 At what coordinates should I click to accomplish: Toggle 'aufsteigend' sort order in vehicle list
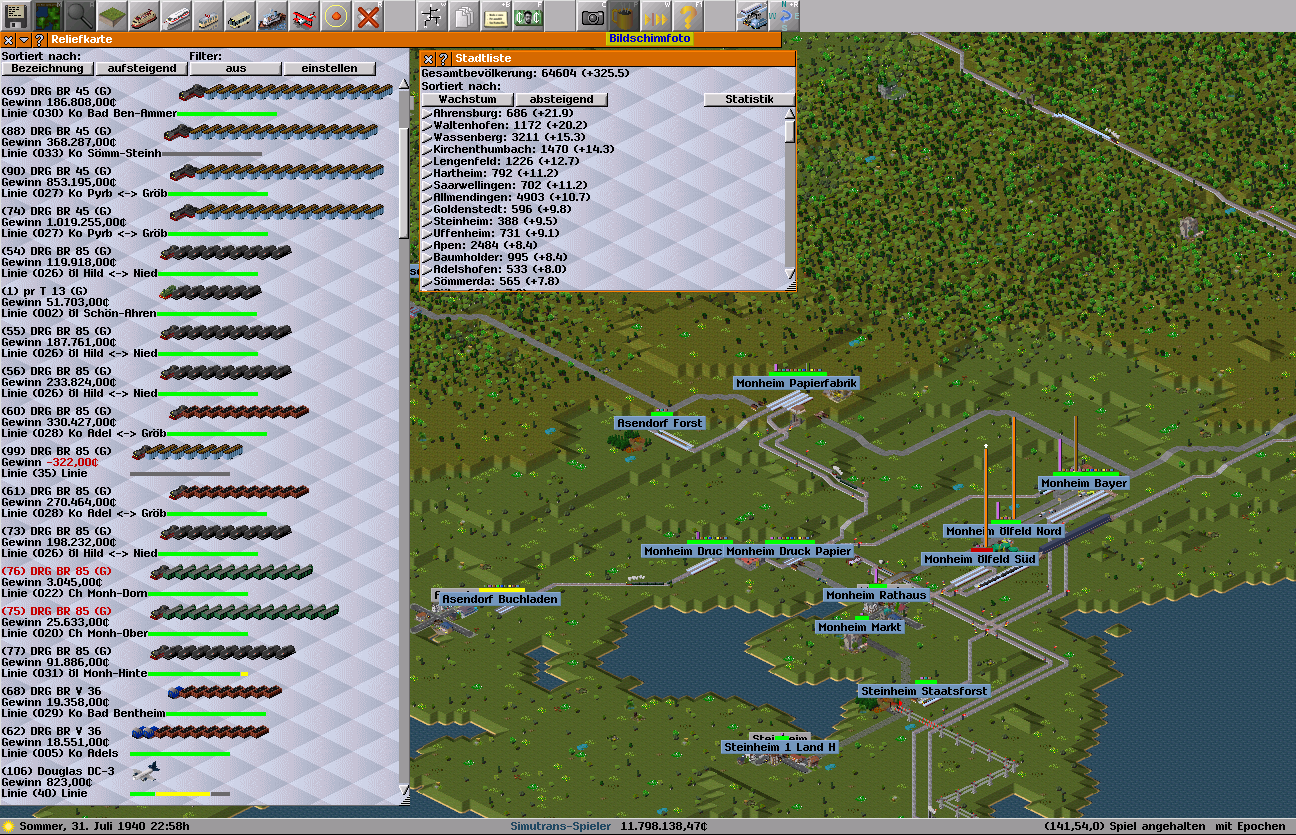pyautogui.click(x=142, y=68)
